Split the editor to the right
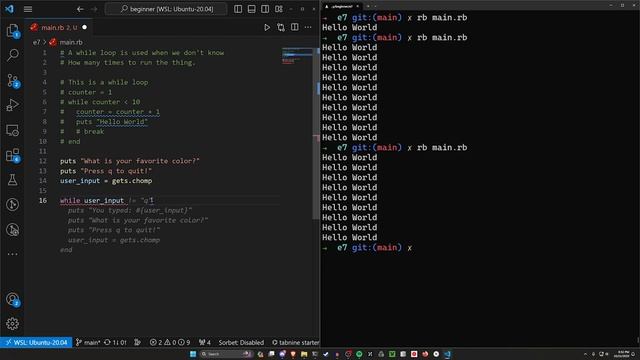Viewport: 640px width, 360px height. point(294,27)
